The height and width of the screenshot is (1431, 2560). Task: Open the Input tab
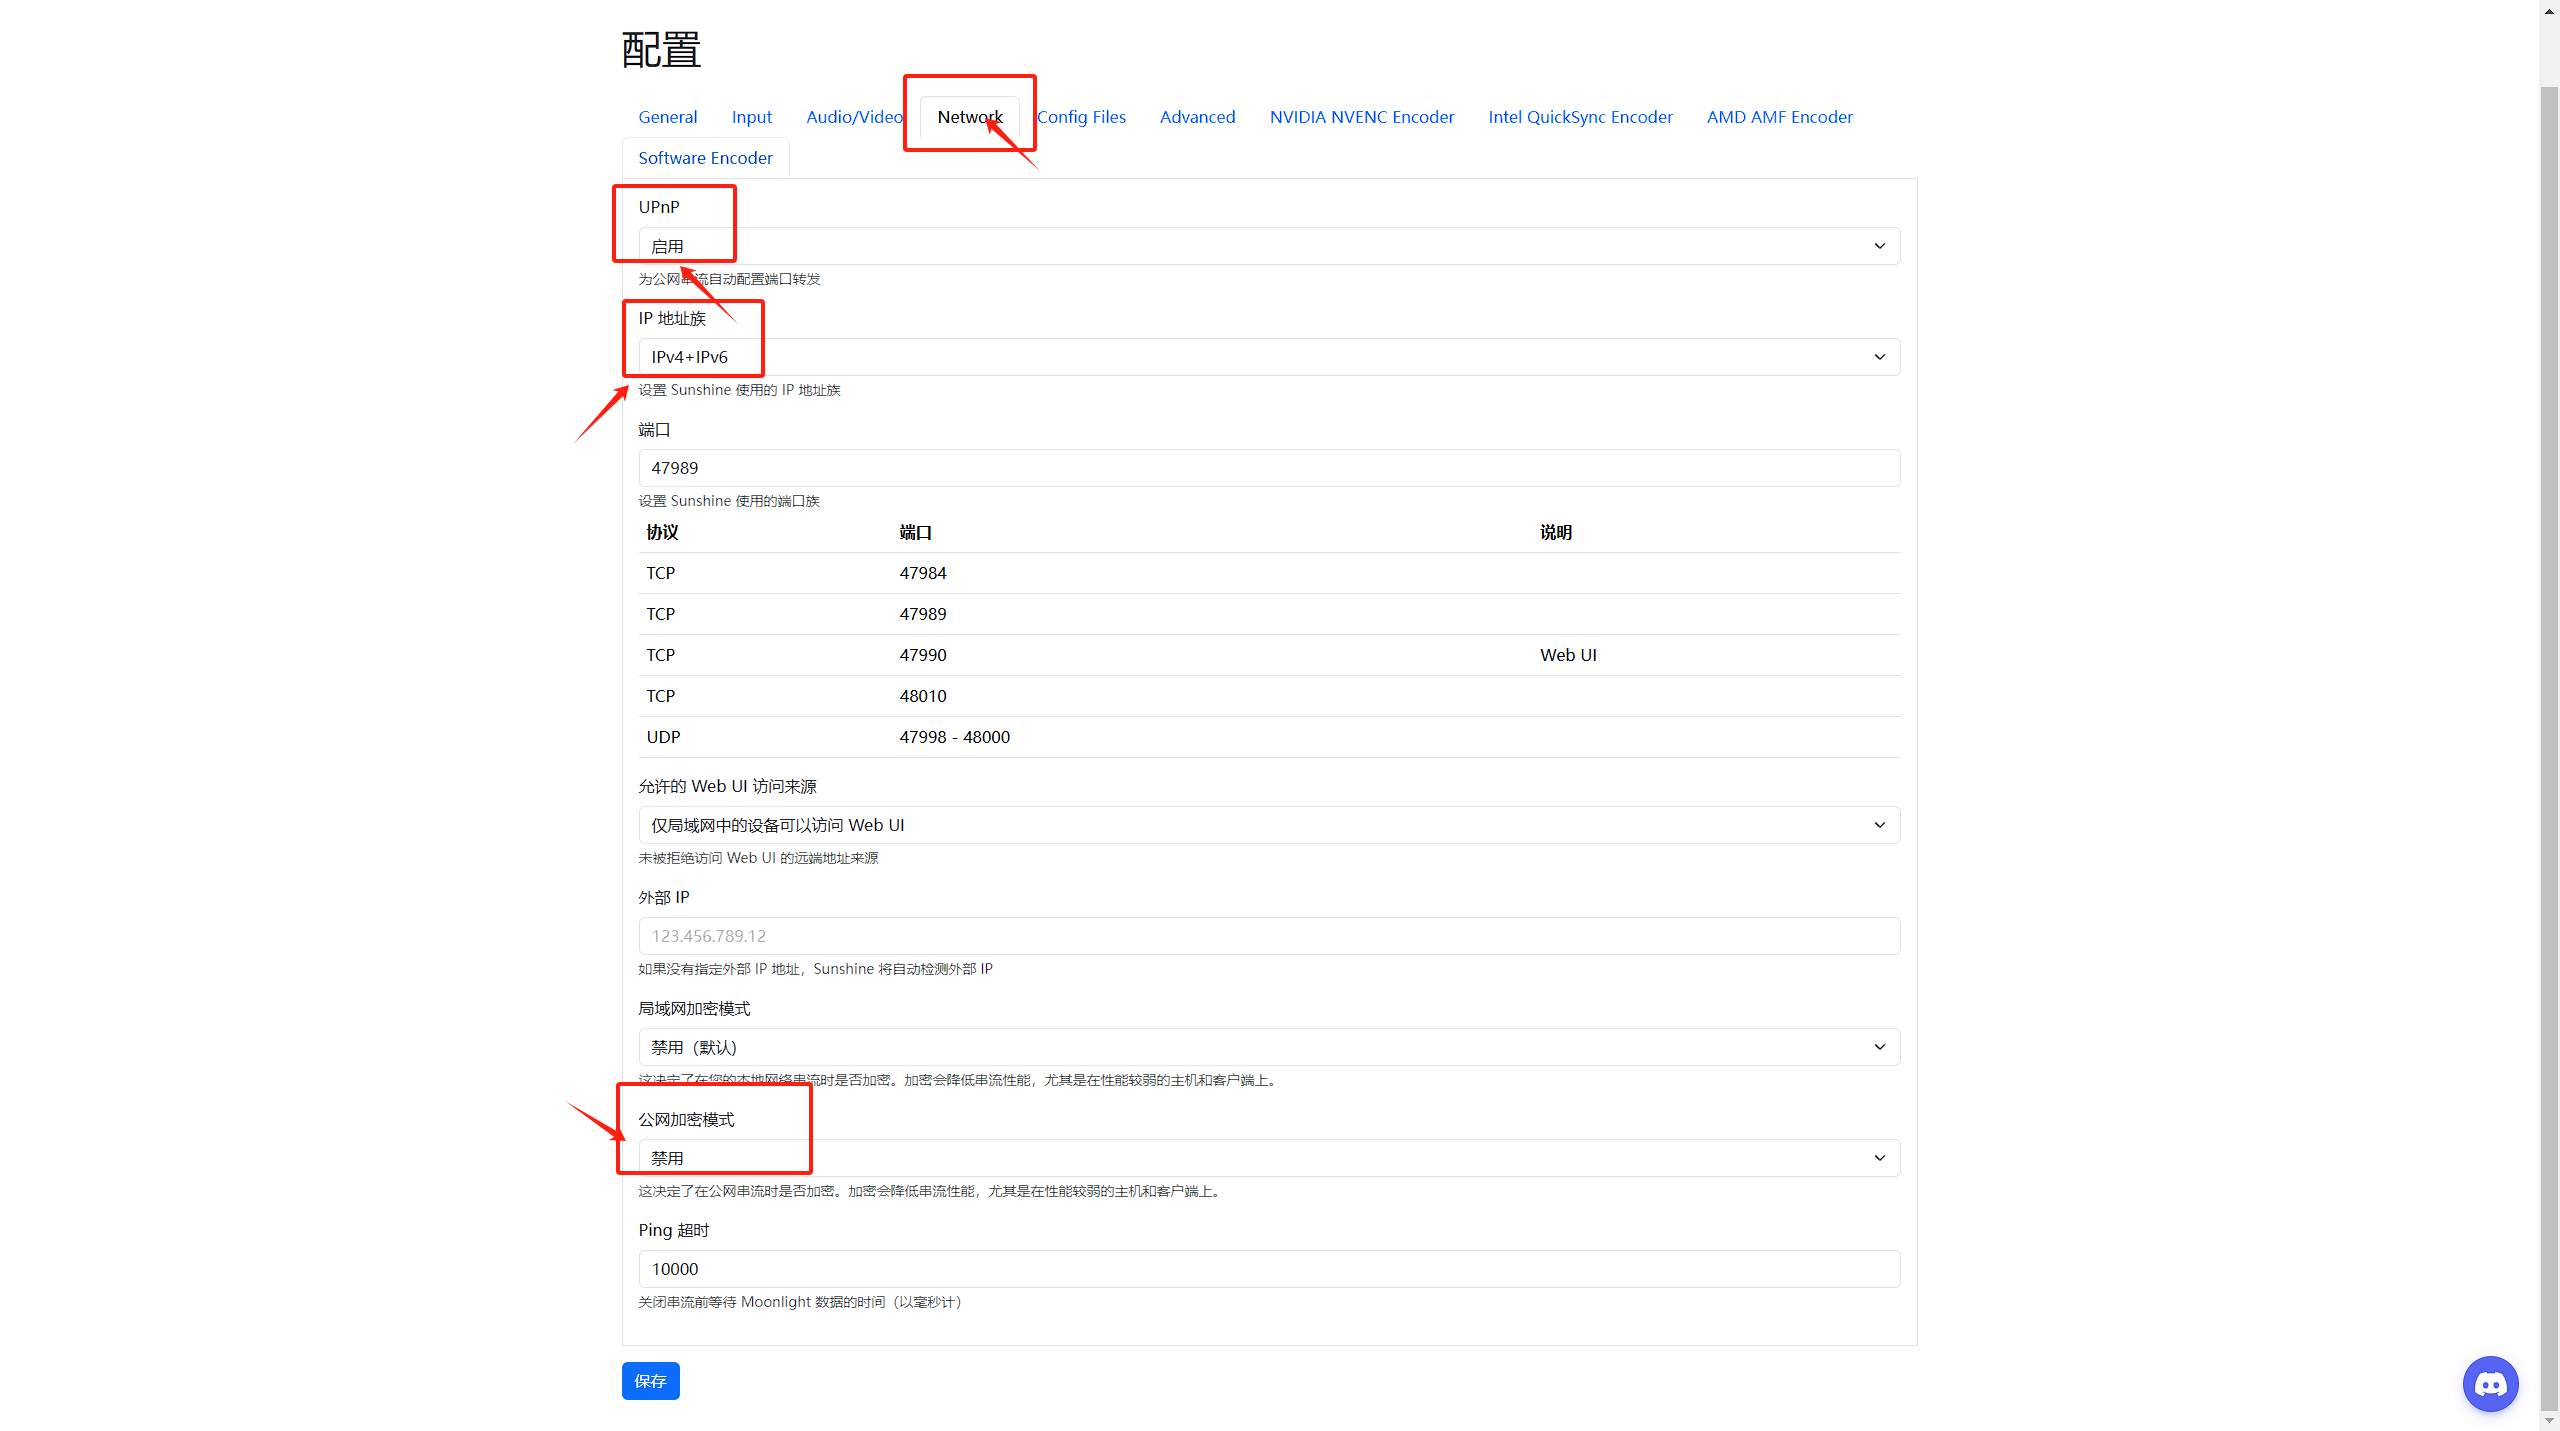pyautogui.click(x=751, y=117)
